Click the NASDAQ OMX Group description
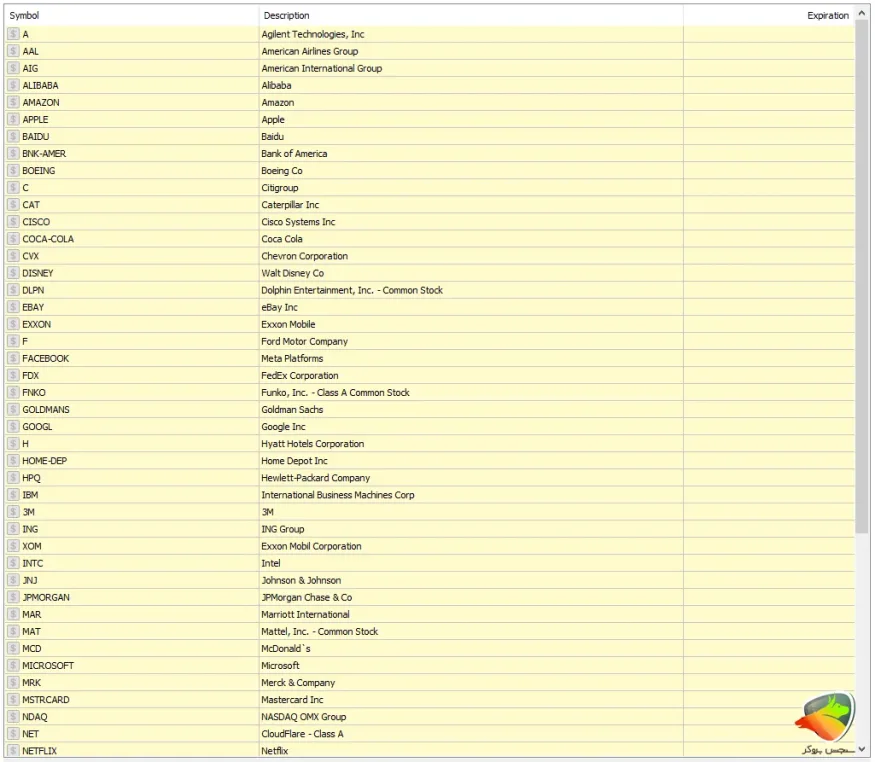The width and height of the screenshot is (875, 762). coord(304,717)
